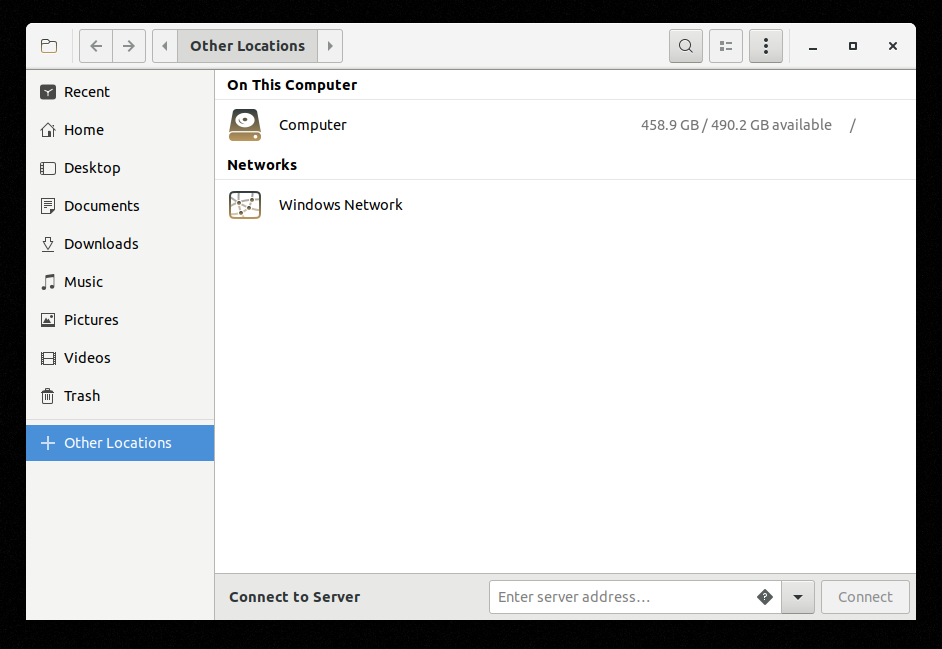Click the path bar left triangle
942x649 pixels.
click(165, 46)
